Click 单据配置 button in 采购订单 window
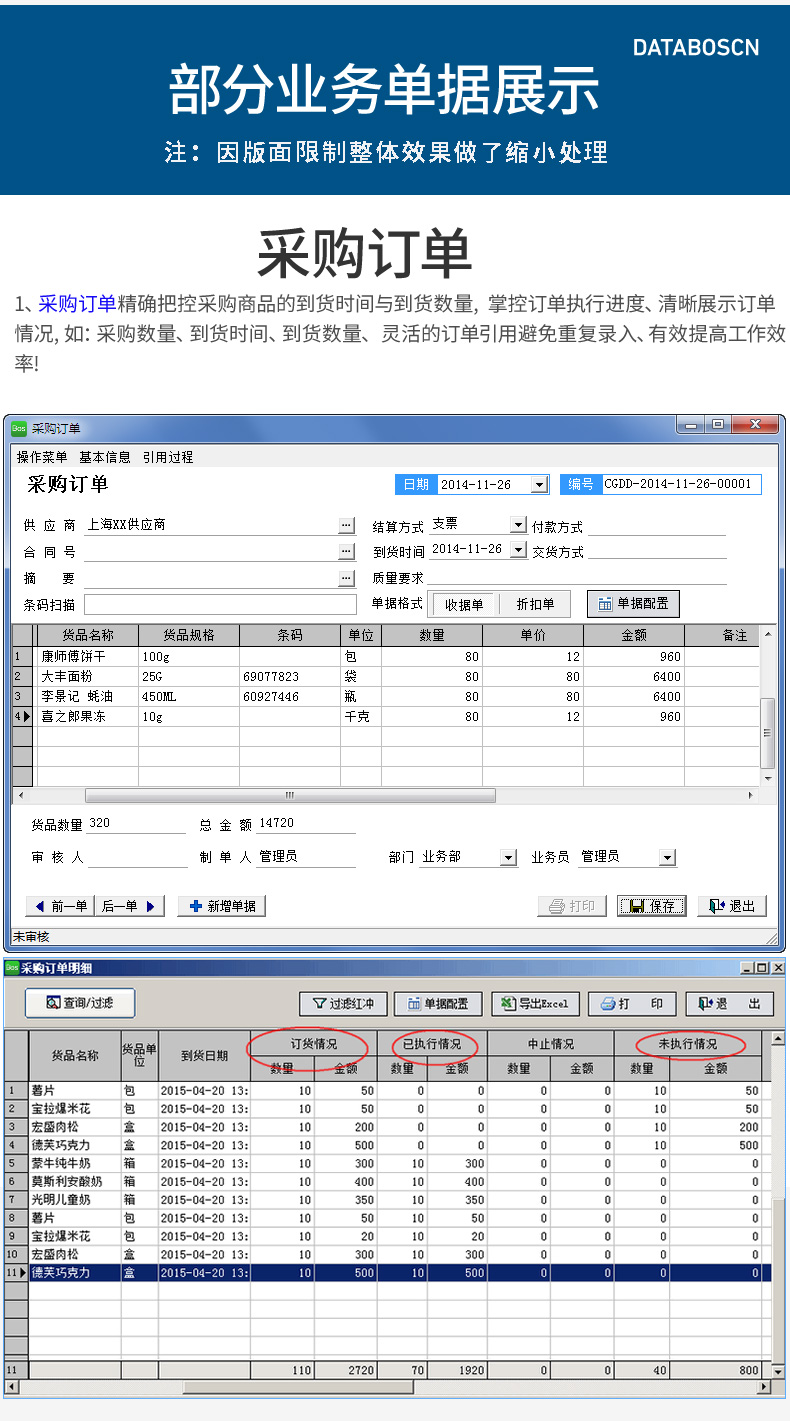The image size is (790, 1421). click(633, 604)
